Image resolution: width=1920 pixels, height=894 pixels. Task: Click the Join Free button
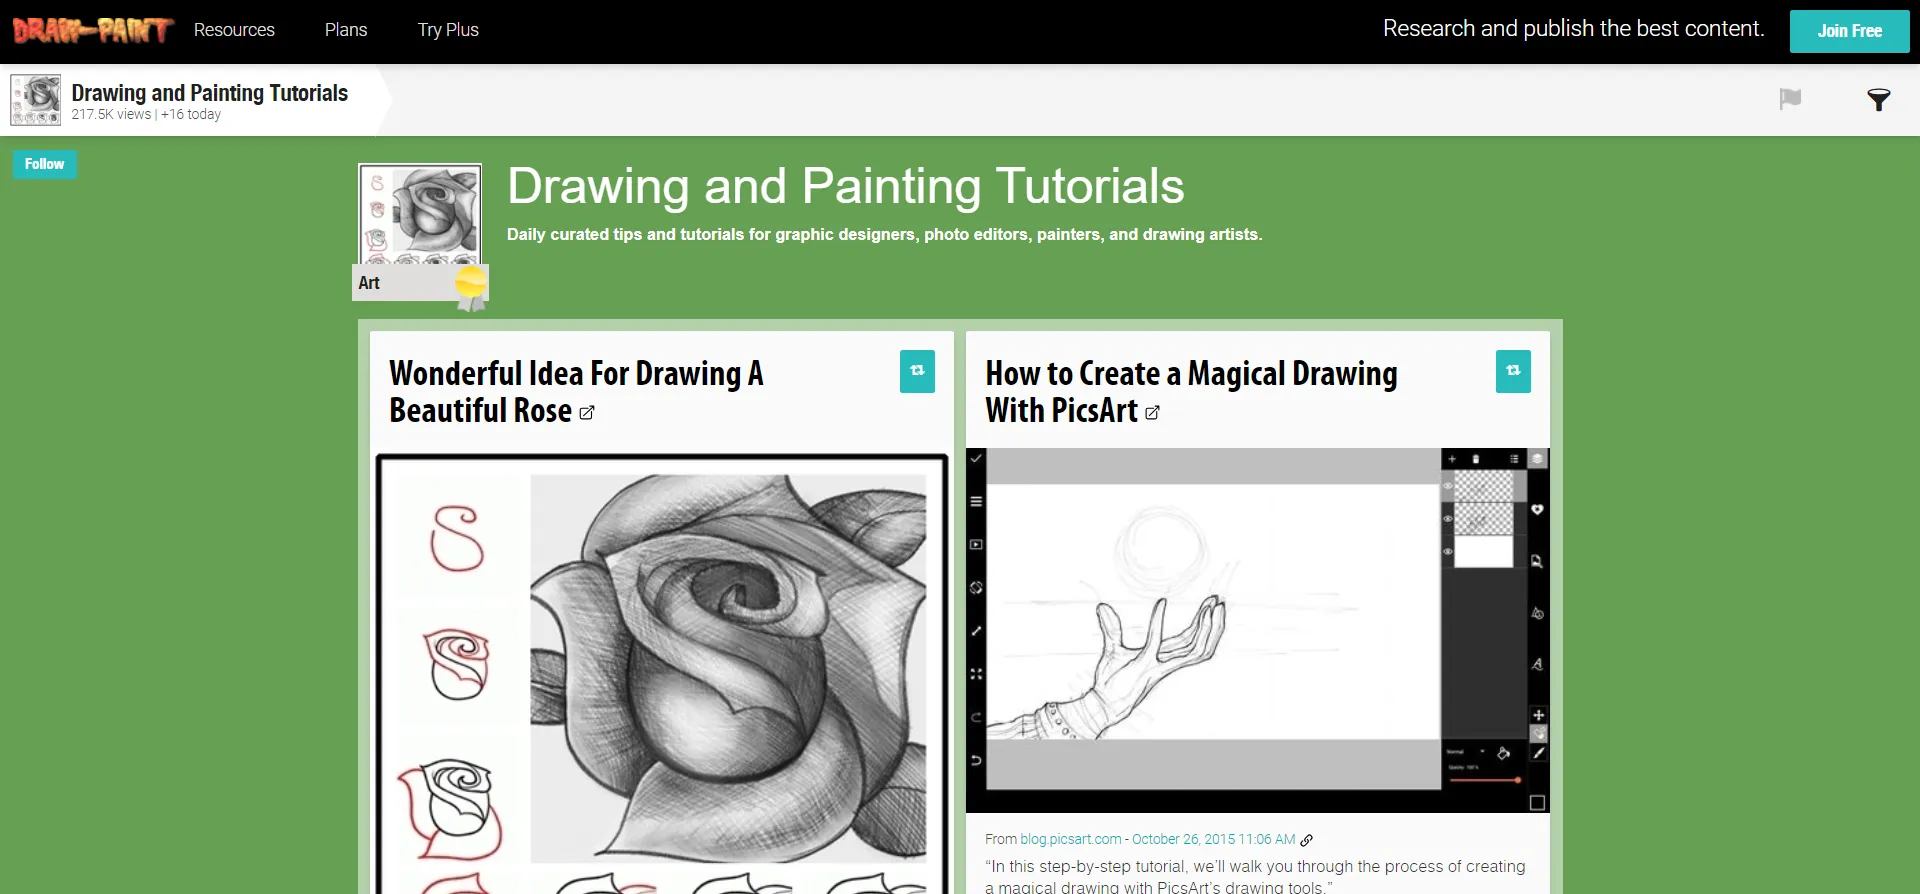[x=1849, y=31]
